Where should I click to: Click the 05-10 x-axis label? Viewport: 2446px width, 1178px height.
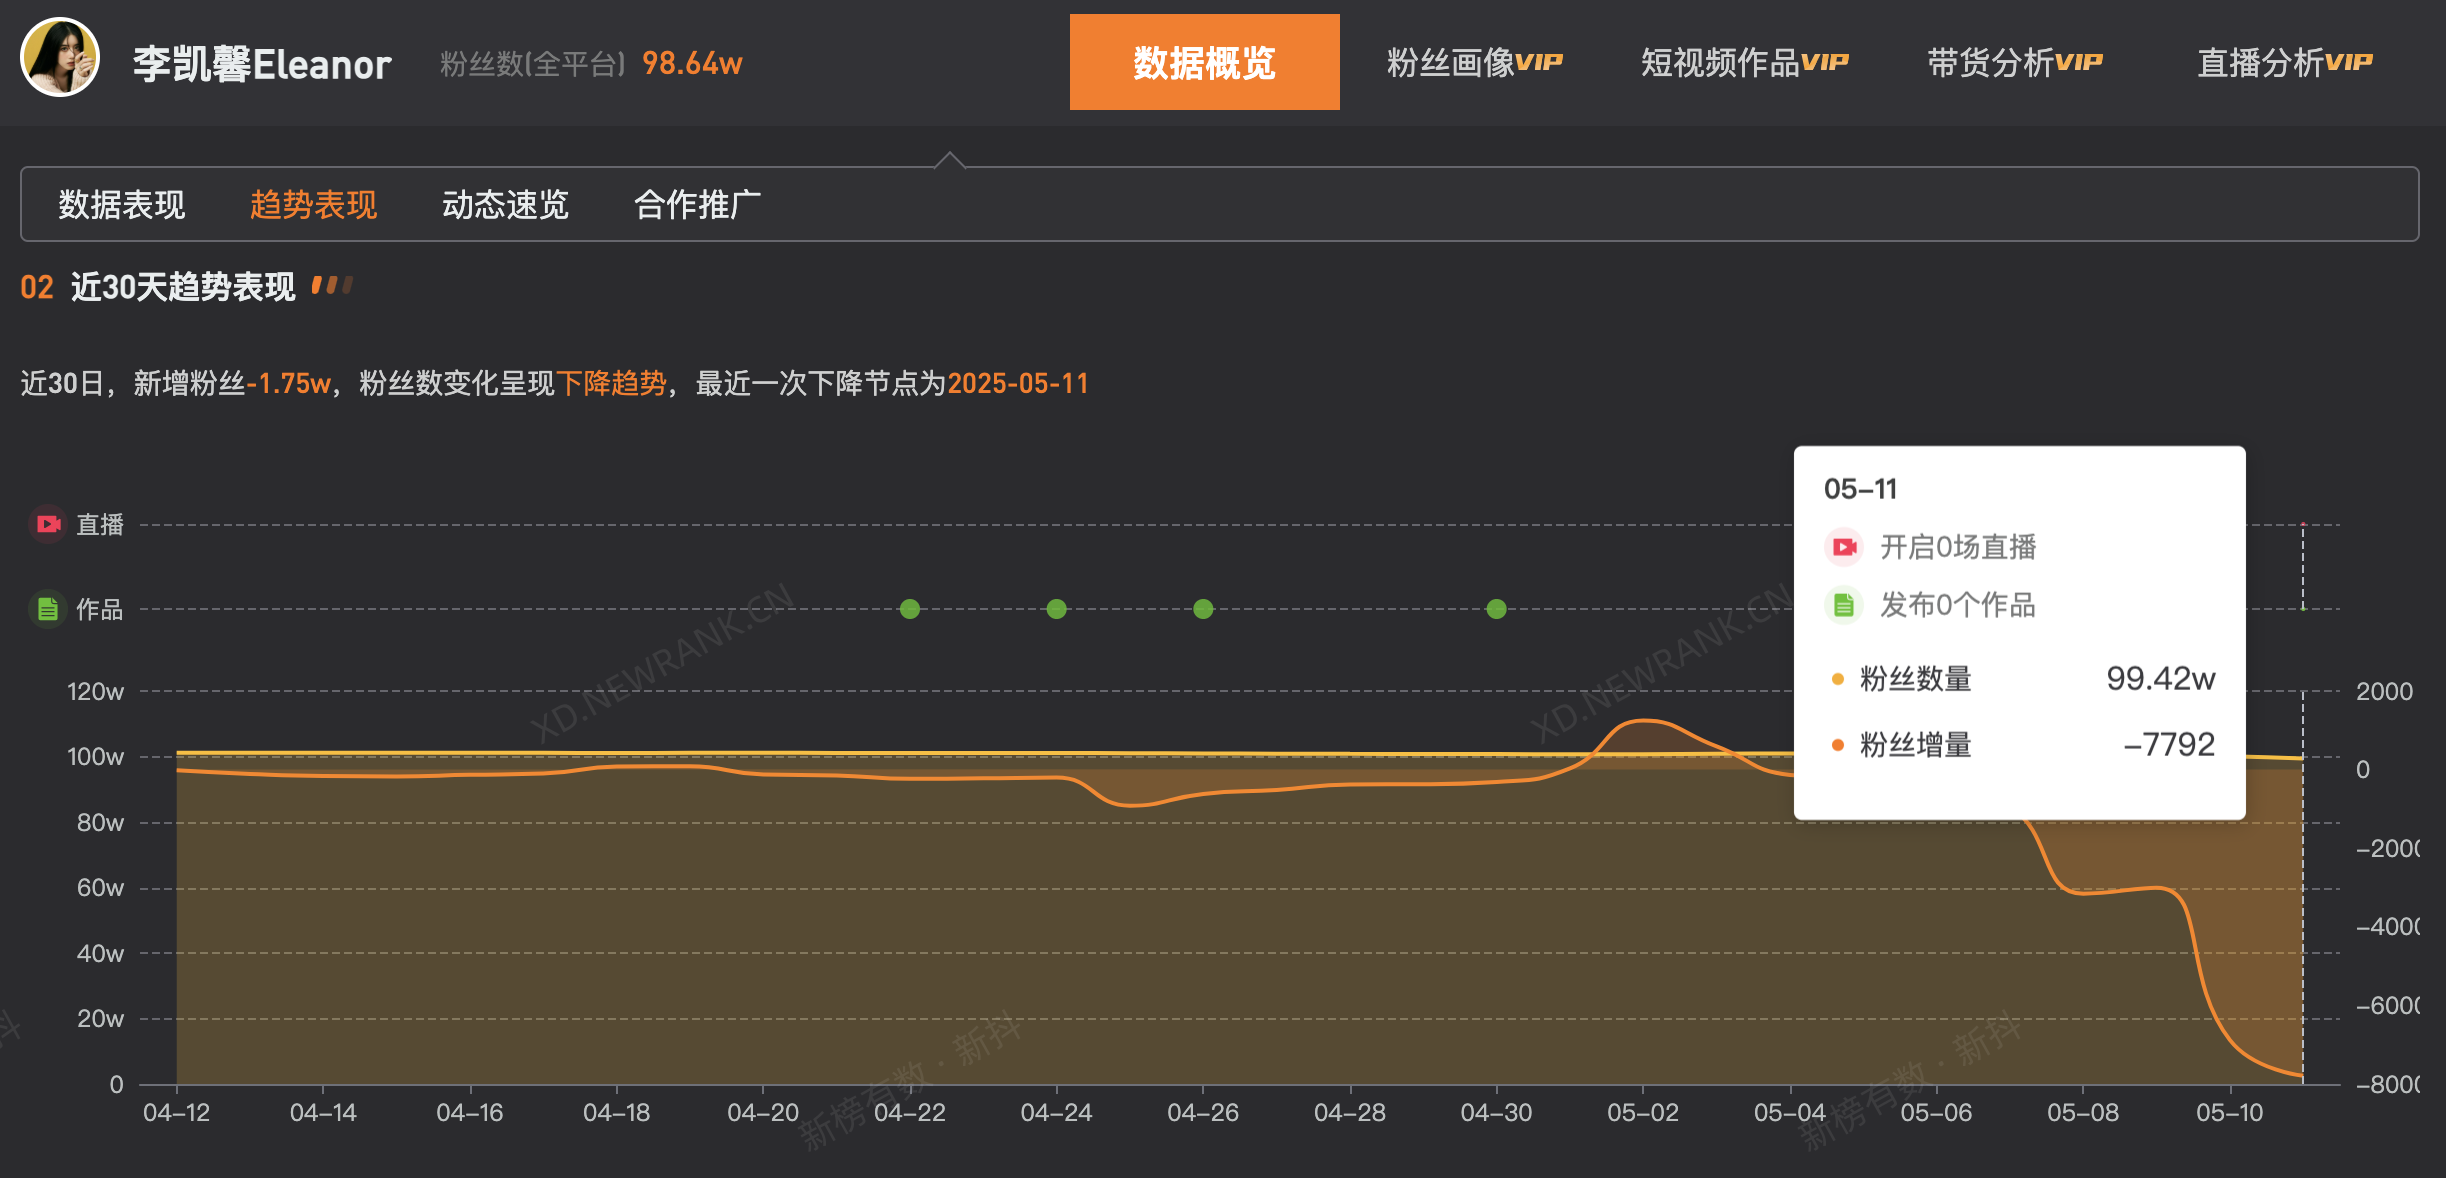2229,1113
